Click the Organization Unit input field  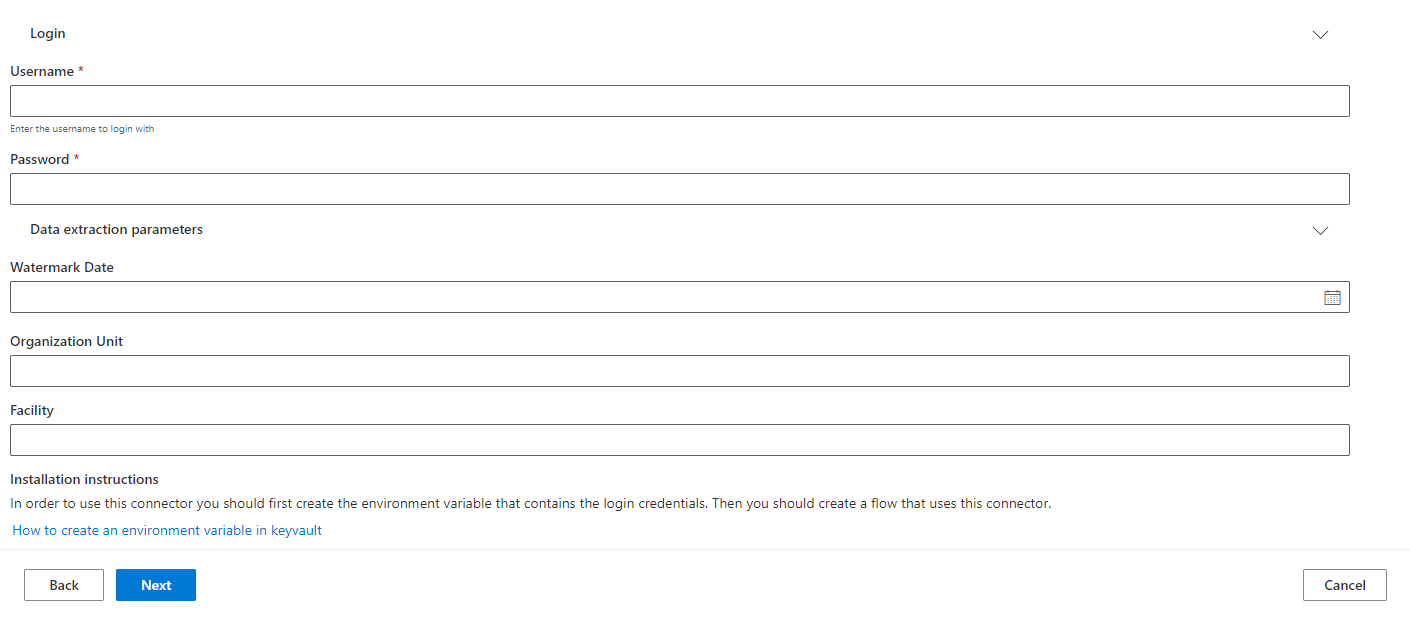pos(679,371)
